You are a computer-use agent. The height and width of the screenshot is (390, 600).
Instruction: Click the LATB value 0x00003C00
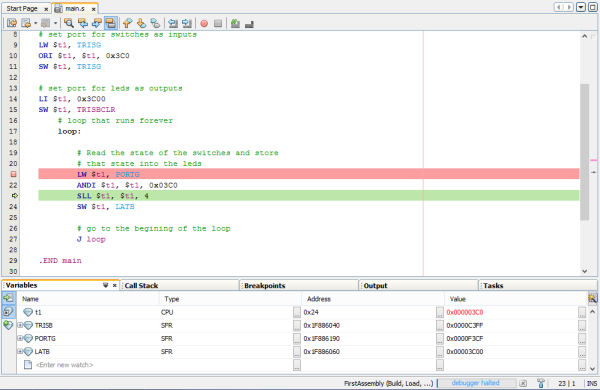465,351
